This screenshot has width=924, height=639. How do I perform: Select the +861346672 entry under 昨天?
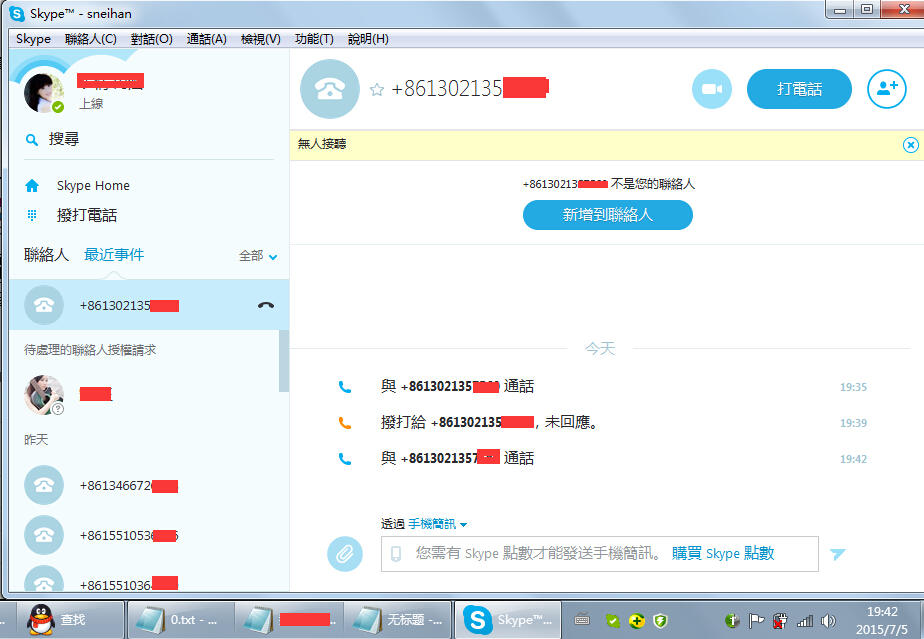coord(148,485)
